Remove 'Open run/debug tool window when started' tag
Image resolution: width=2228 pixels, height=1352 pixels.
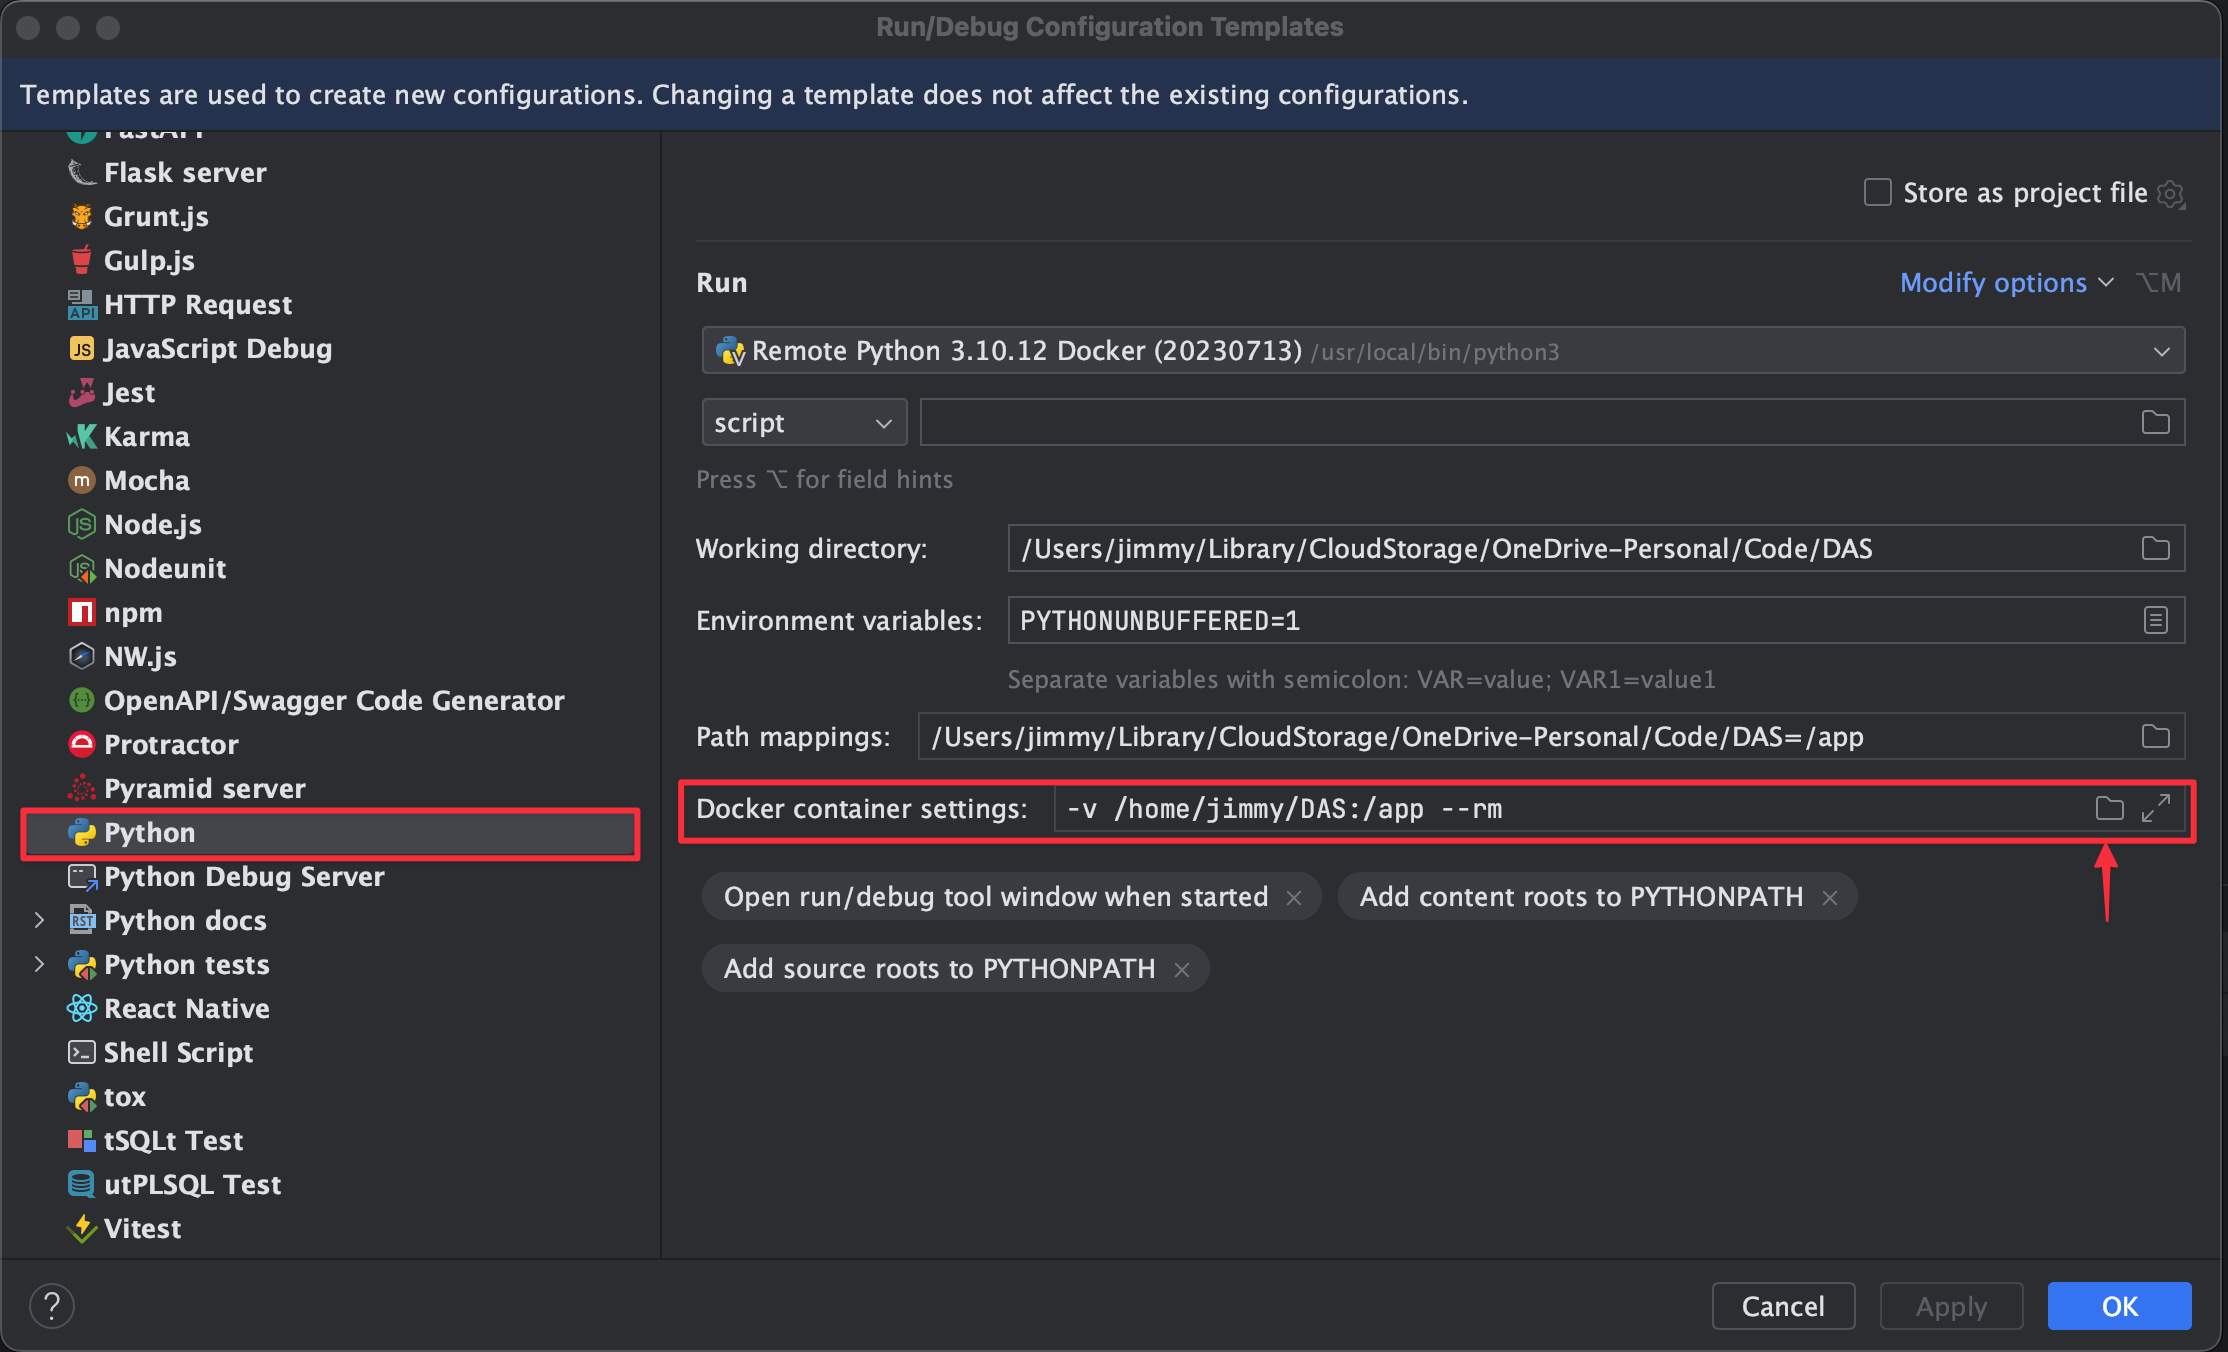coord(1294,898)
